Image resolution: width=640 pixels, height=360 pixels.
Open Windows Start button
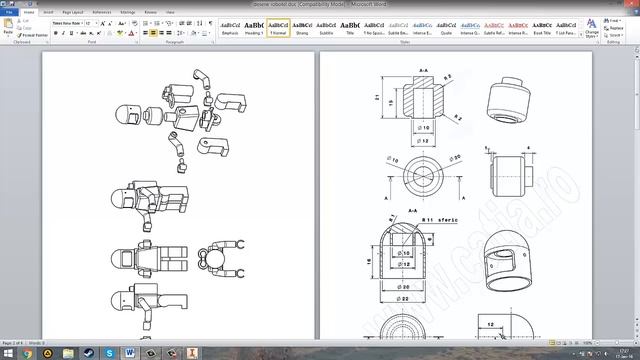[8, 353]
